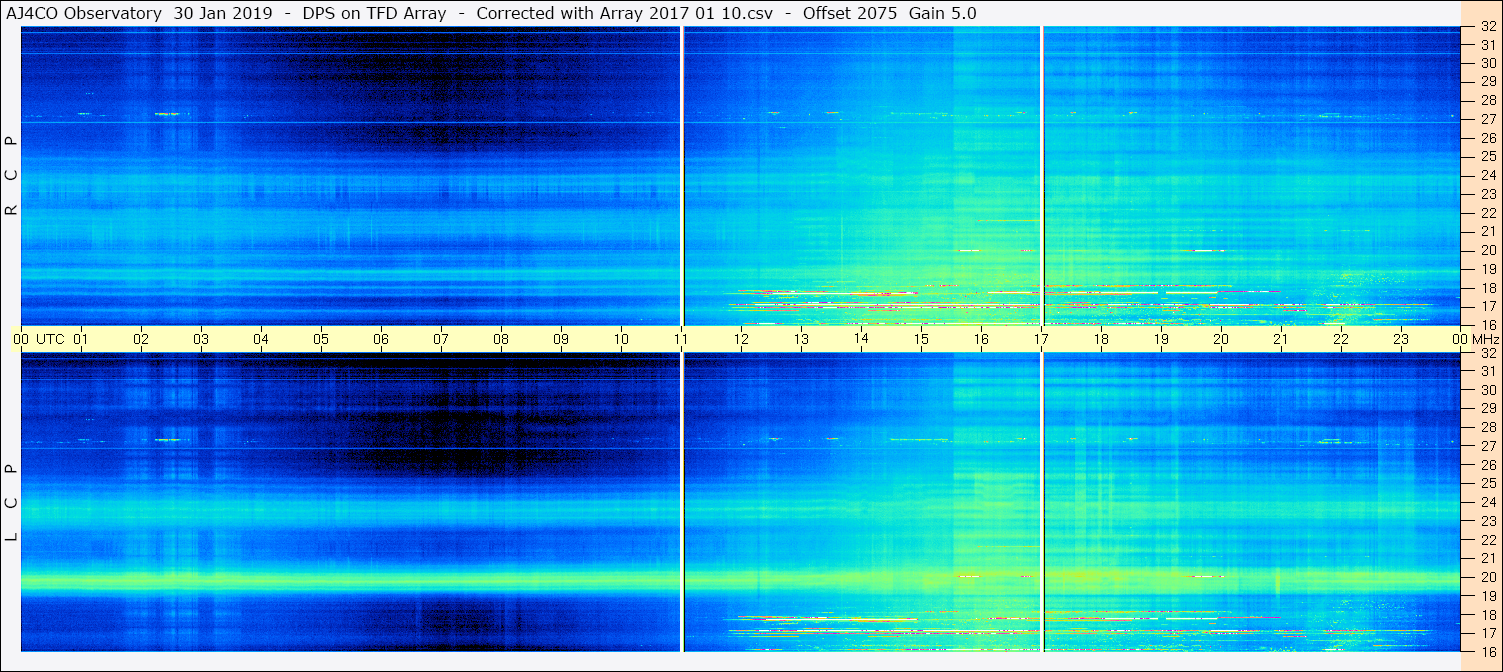Click the 'MHz' unit label
1503x672 pixels.
click(1486, 339)
